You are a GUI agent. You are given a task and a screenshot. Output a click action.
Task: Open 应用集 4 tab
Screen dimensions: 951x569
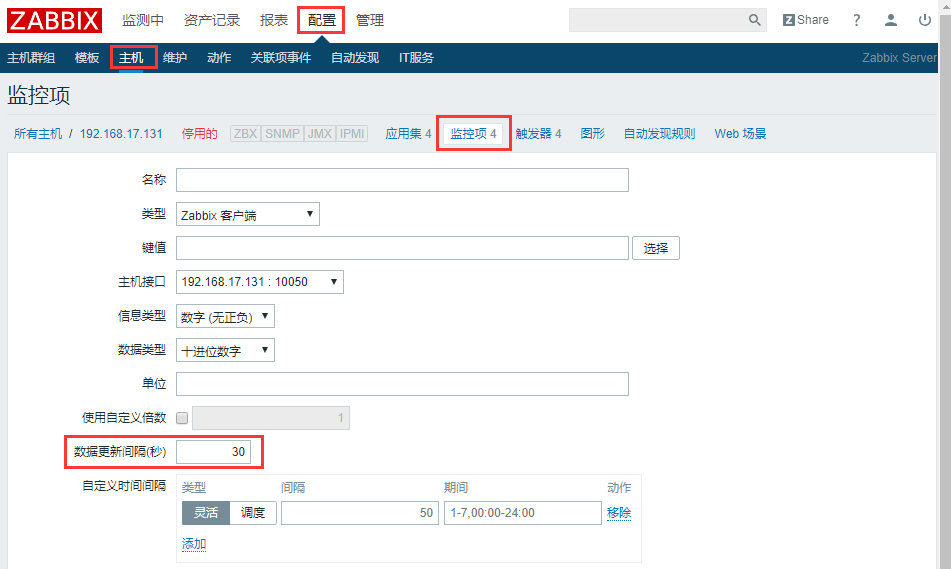[x=408, y=133]
